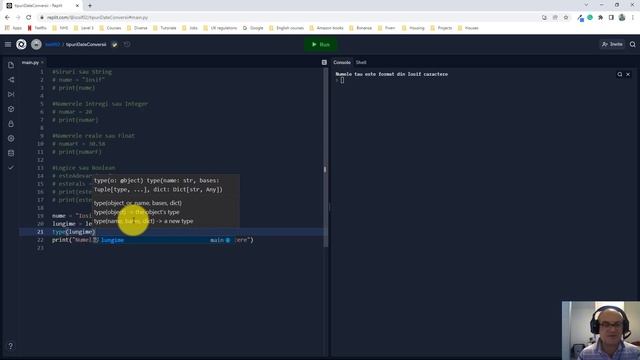
Task: Open the Google bookmark
Action: pos(253,28)
